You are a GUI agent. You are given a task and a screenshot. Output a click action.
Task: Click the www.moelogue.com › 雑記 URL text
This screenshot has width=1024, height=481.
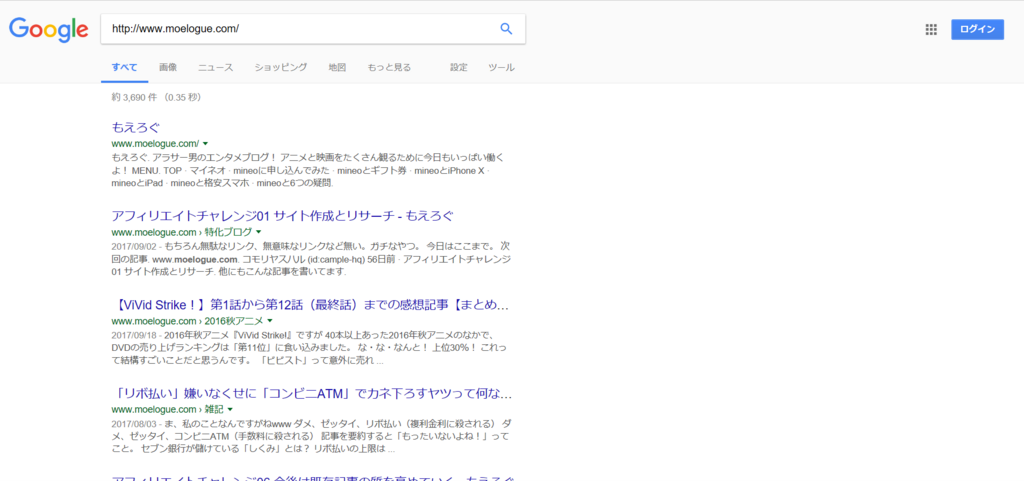[168, 410]
